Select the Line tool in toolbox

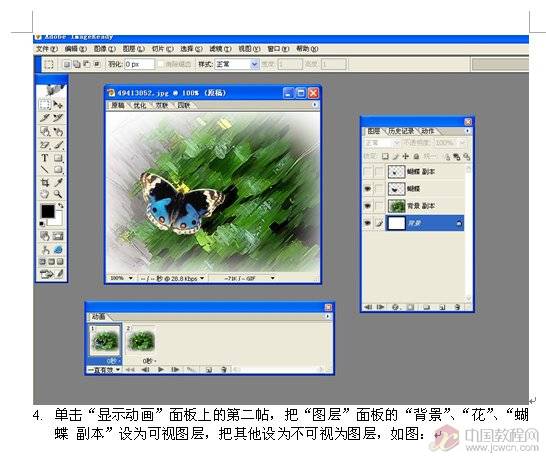click(x=45, y=170)
